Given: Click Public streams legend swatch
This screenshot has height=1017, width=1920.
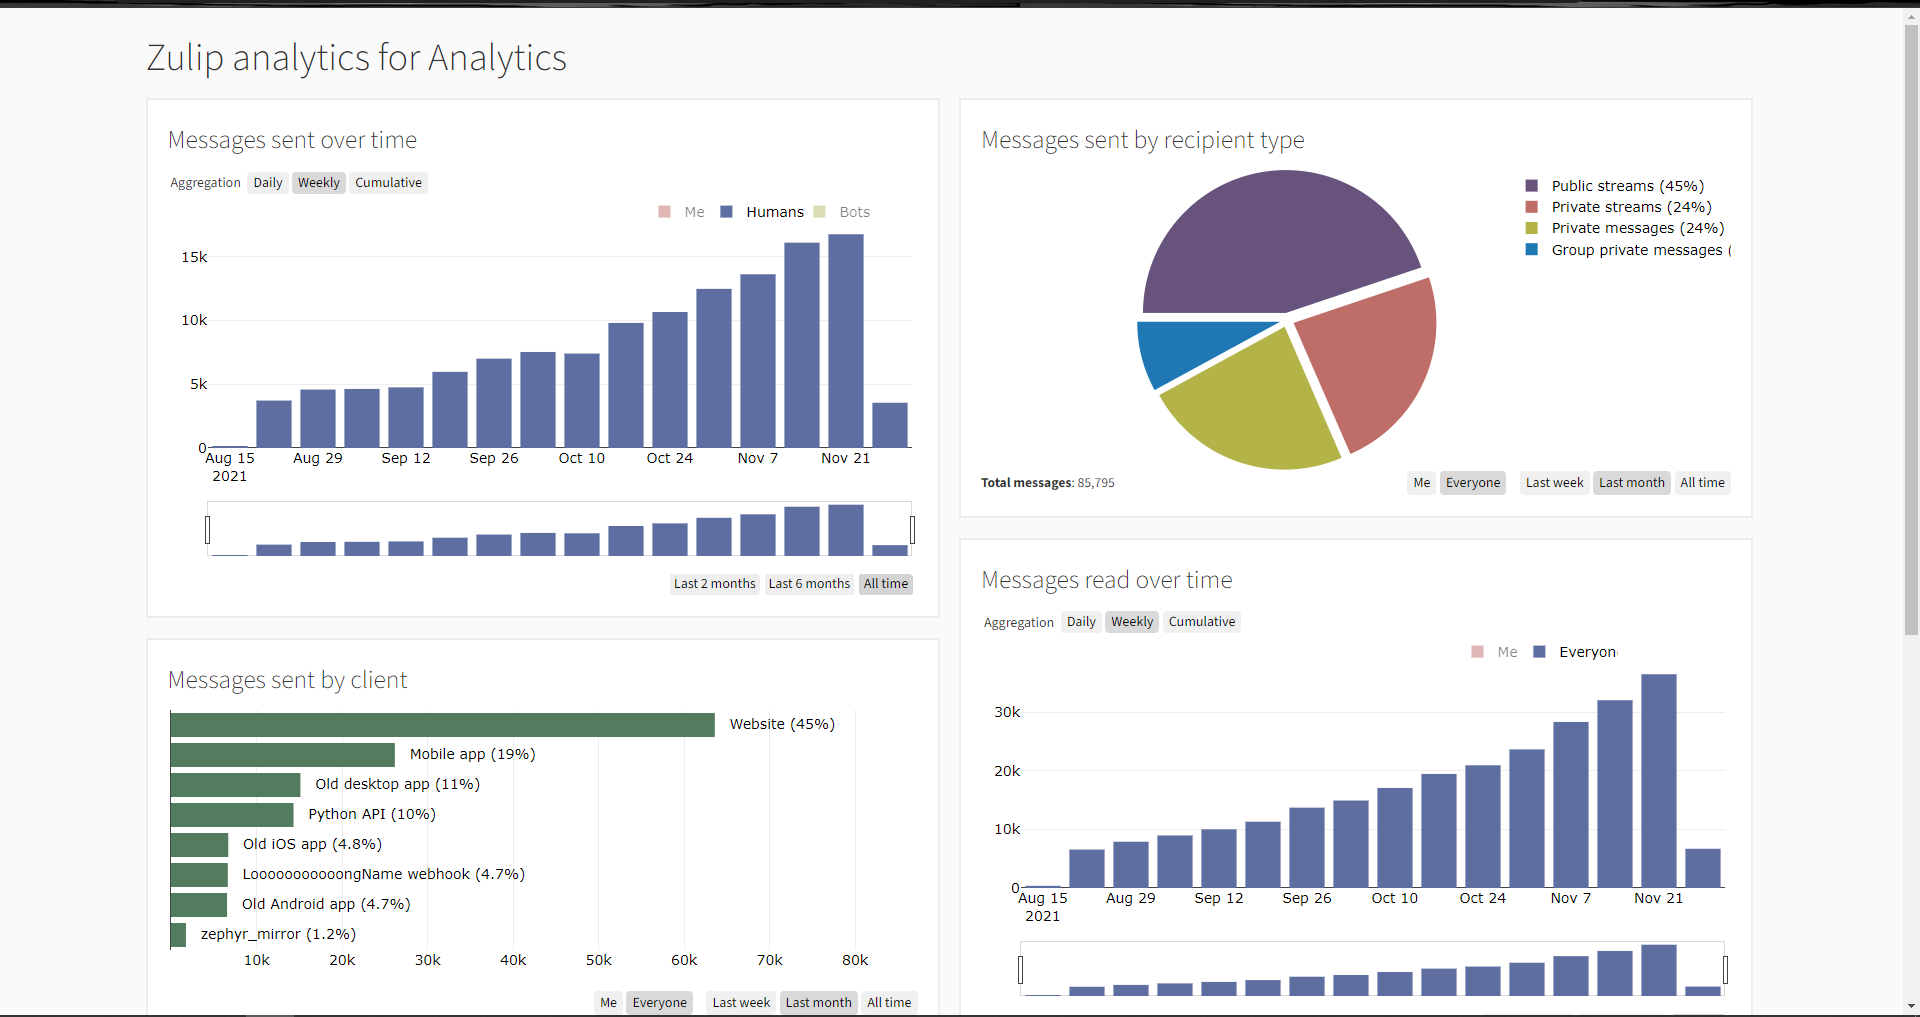Looking at the screenshot, I should click(x=1531, y=186).
